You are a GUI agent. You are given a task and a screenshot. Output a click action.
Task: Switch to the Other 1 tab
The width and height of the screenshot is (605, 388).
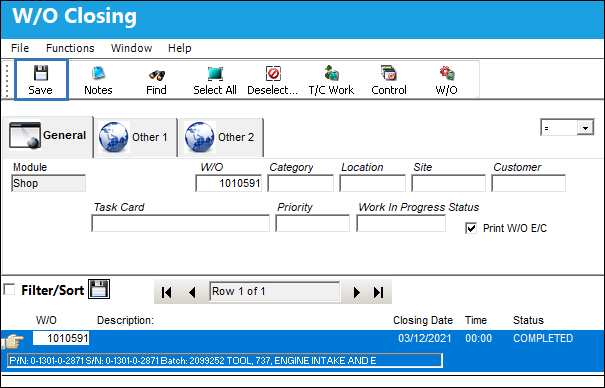(136, 137)
